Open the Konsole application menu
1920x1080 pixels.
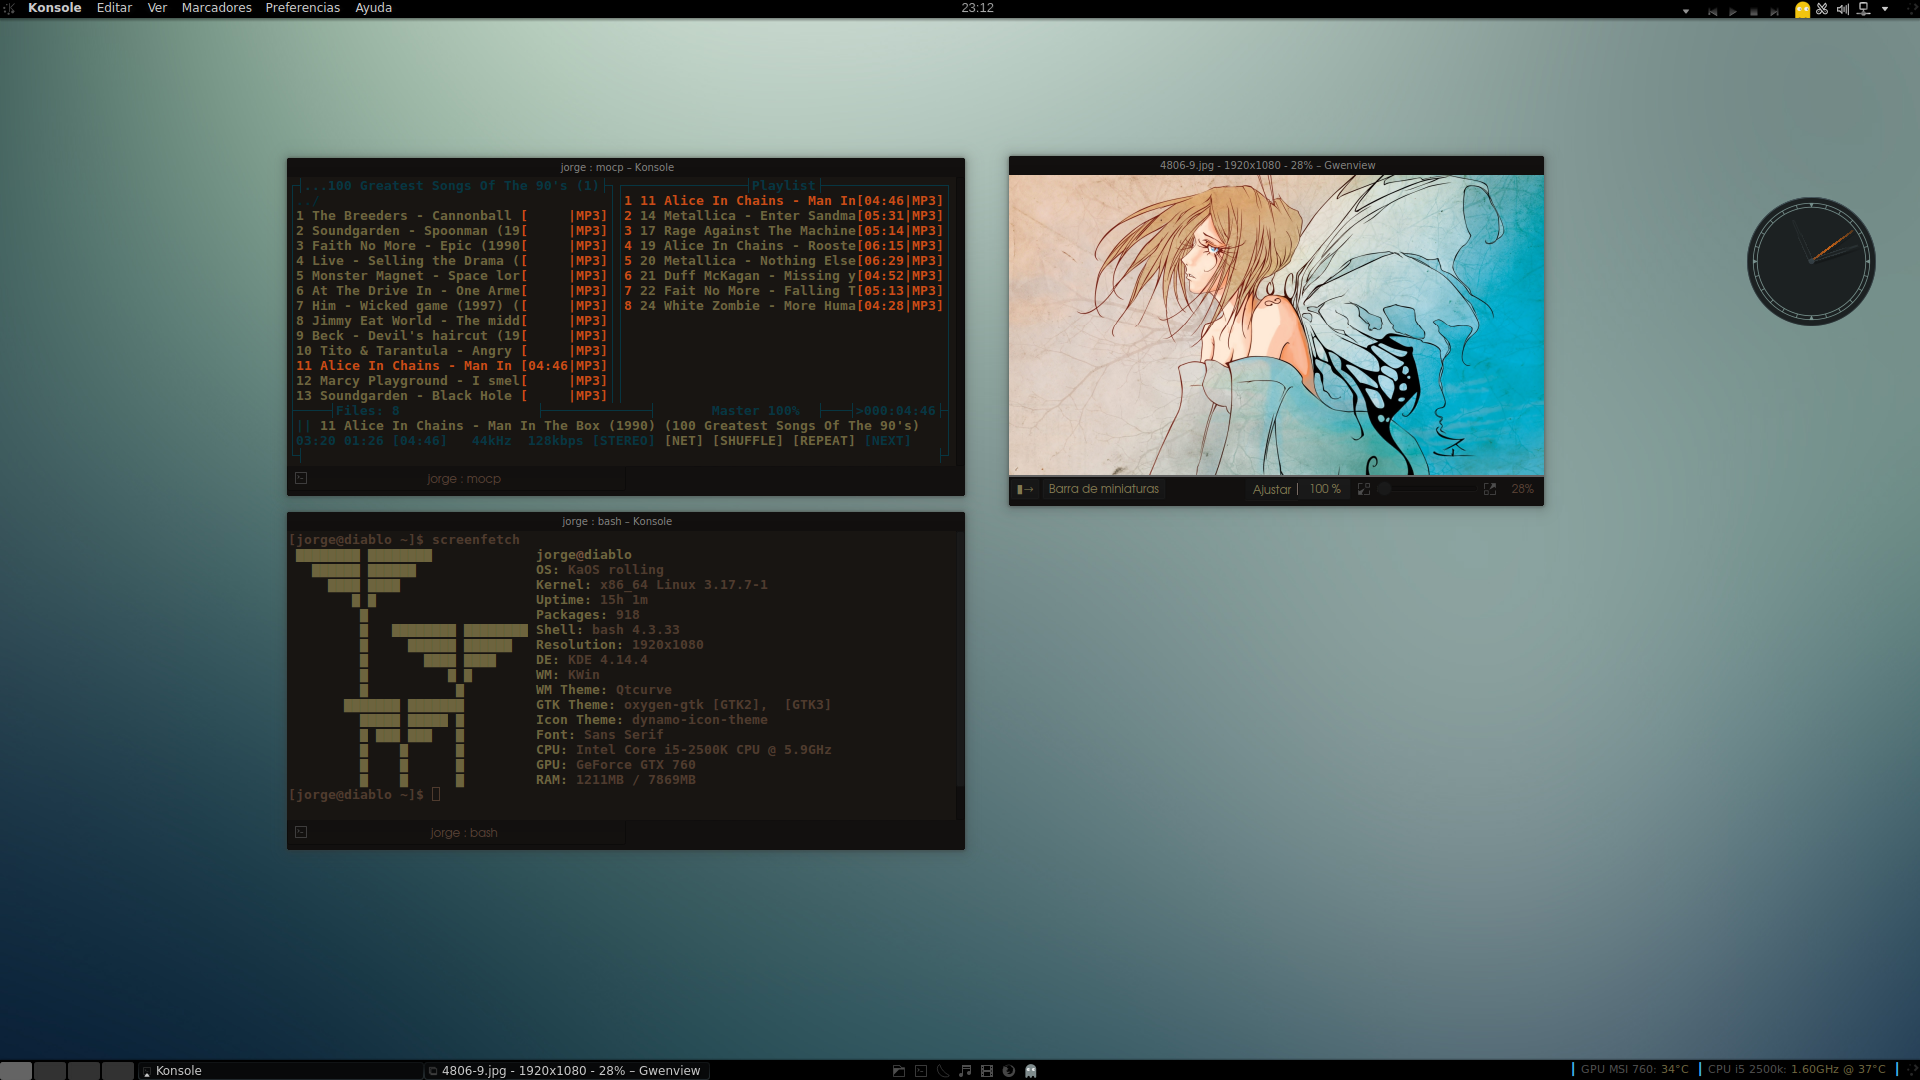(54, 8)
